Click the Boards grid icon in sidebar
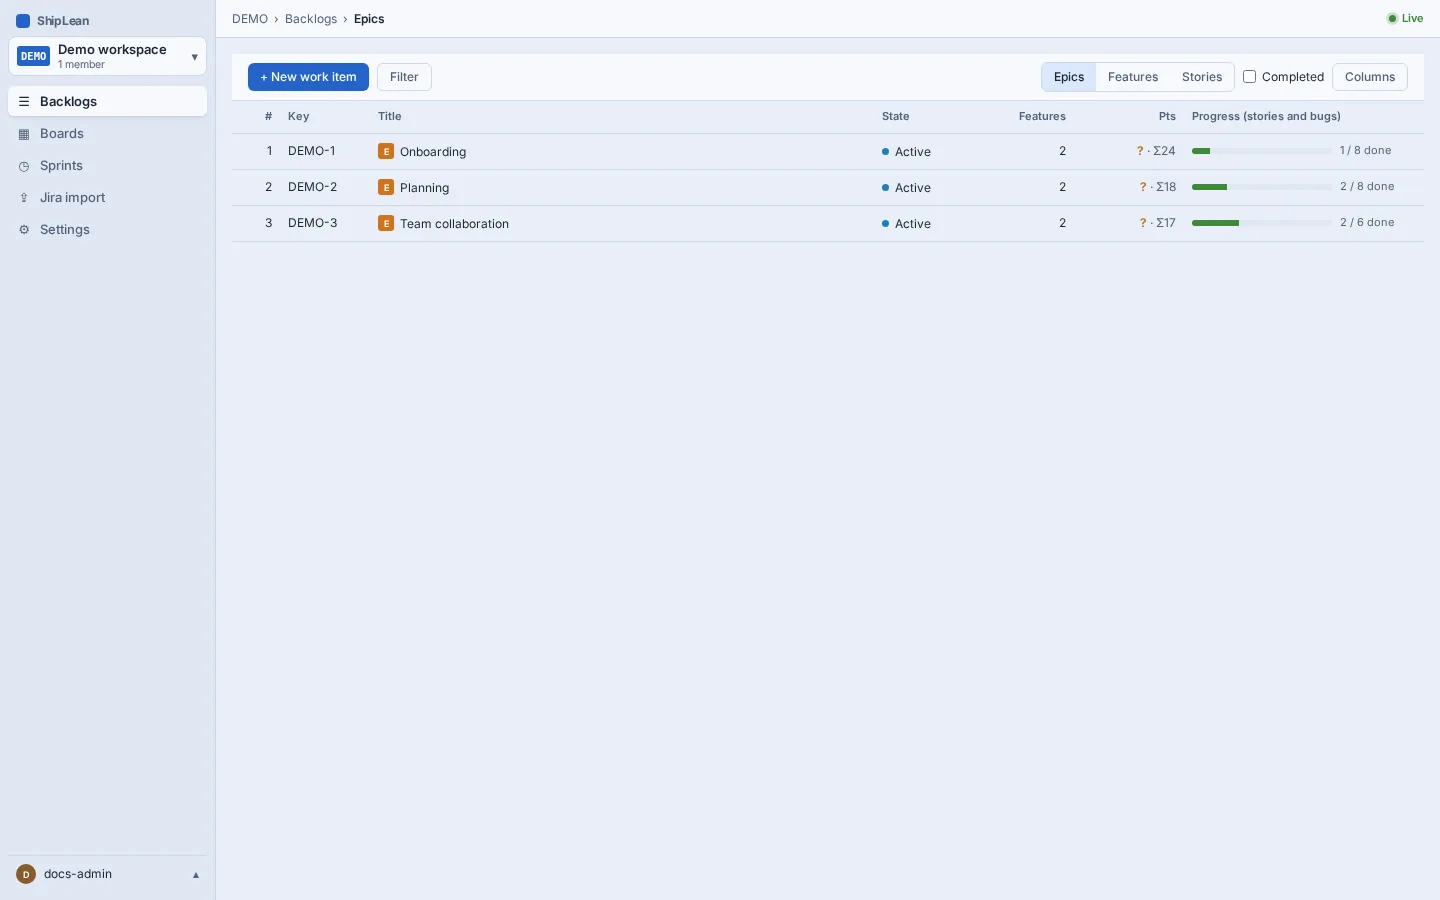Image resolution: width=1440 pixels, height=900 pixels. (24, 134)
